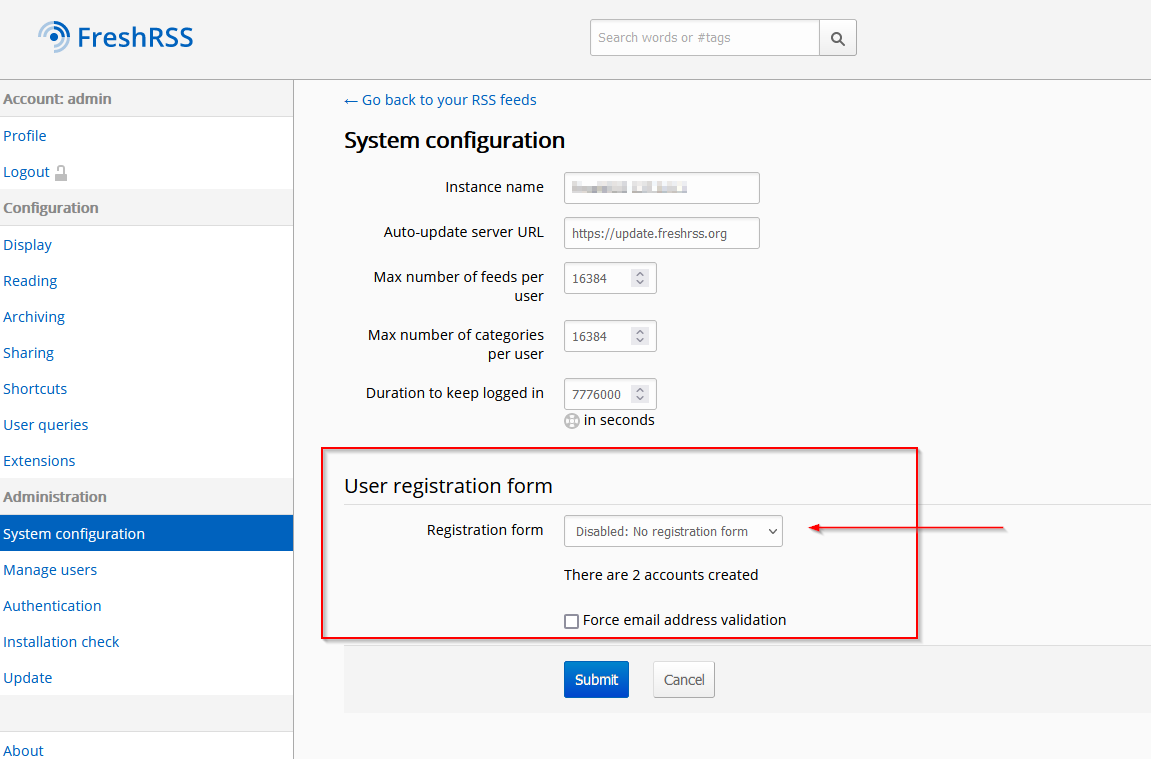Go to Extensions in the sidebar
Image resolution: width=1151 pixels, height=759 pixels.
[39, 461]
